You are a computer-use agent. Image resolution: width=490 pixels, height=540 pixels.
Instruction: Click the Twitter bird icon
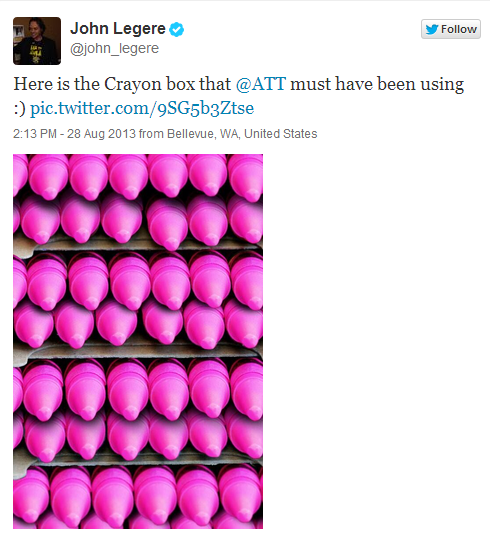point(431,29)
